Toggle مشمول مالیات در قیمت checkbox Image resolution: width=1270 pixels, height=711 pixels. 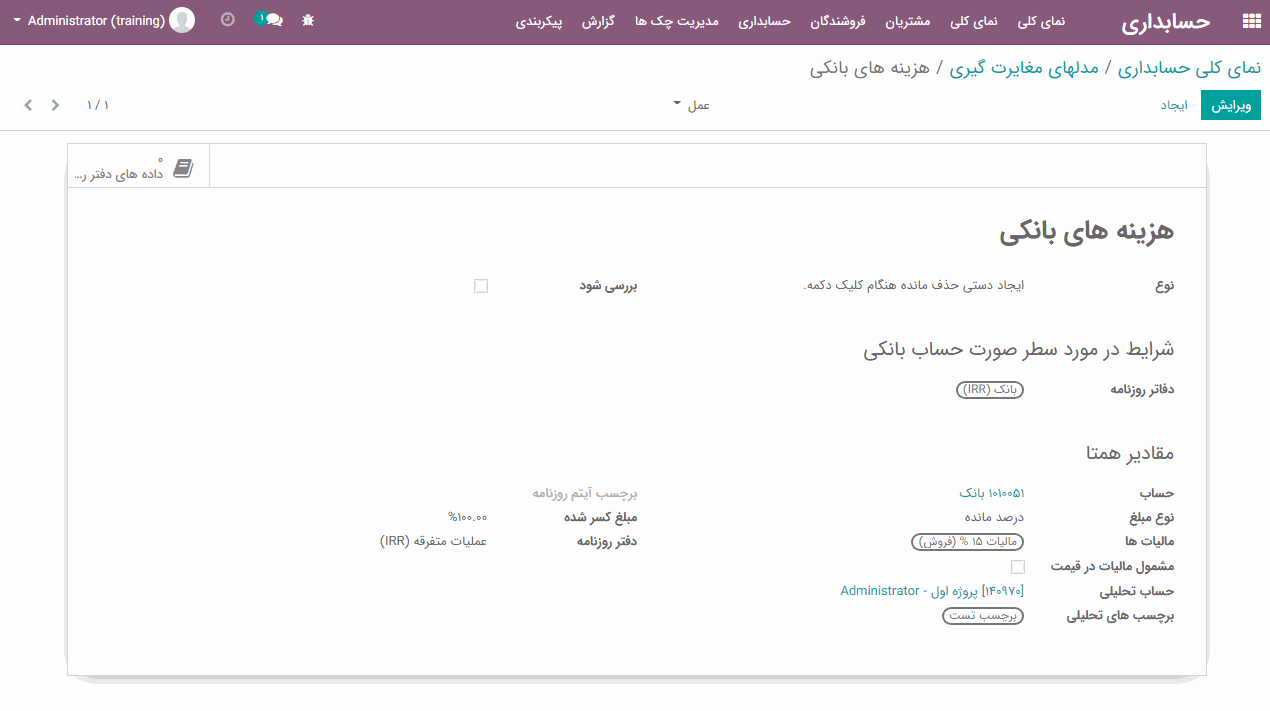(x=1018, y=567)
